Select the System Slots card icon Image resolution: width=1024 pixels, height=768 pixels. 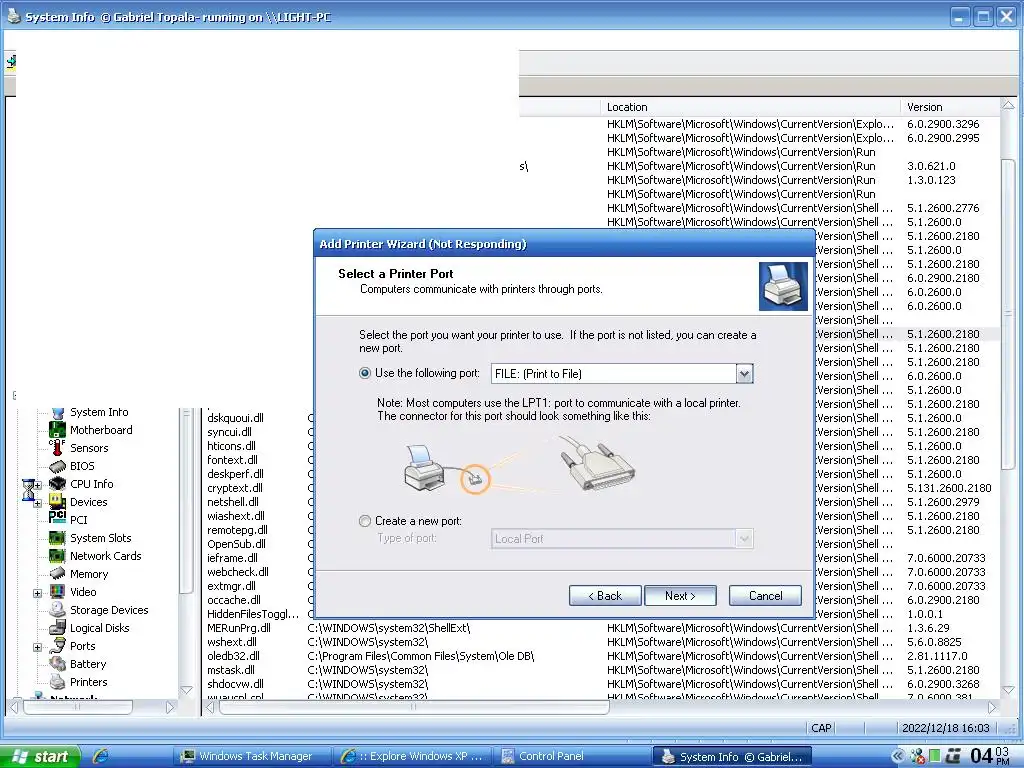tap(57, 538)
